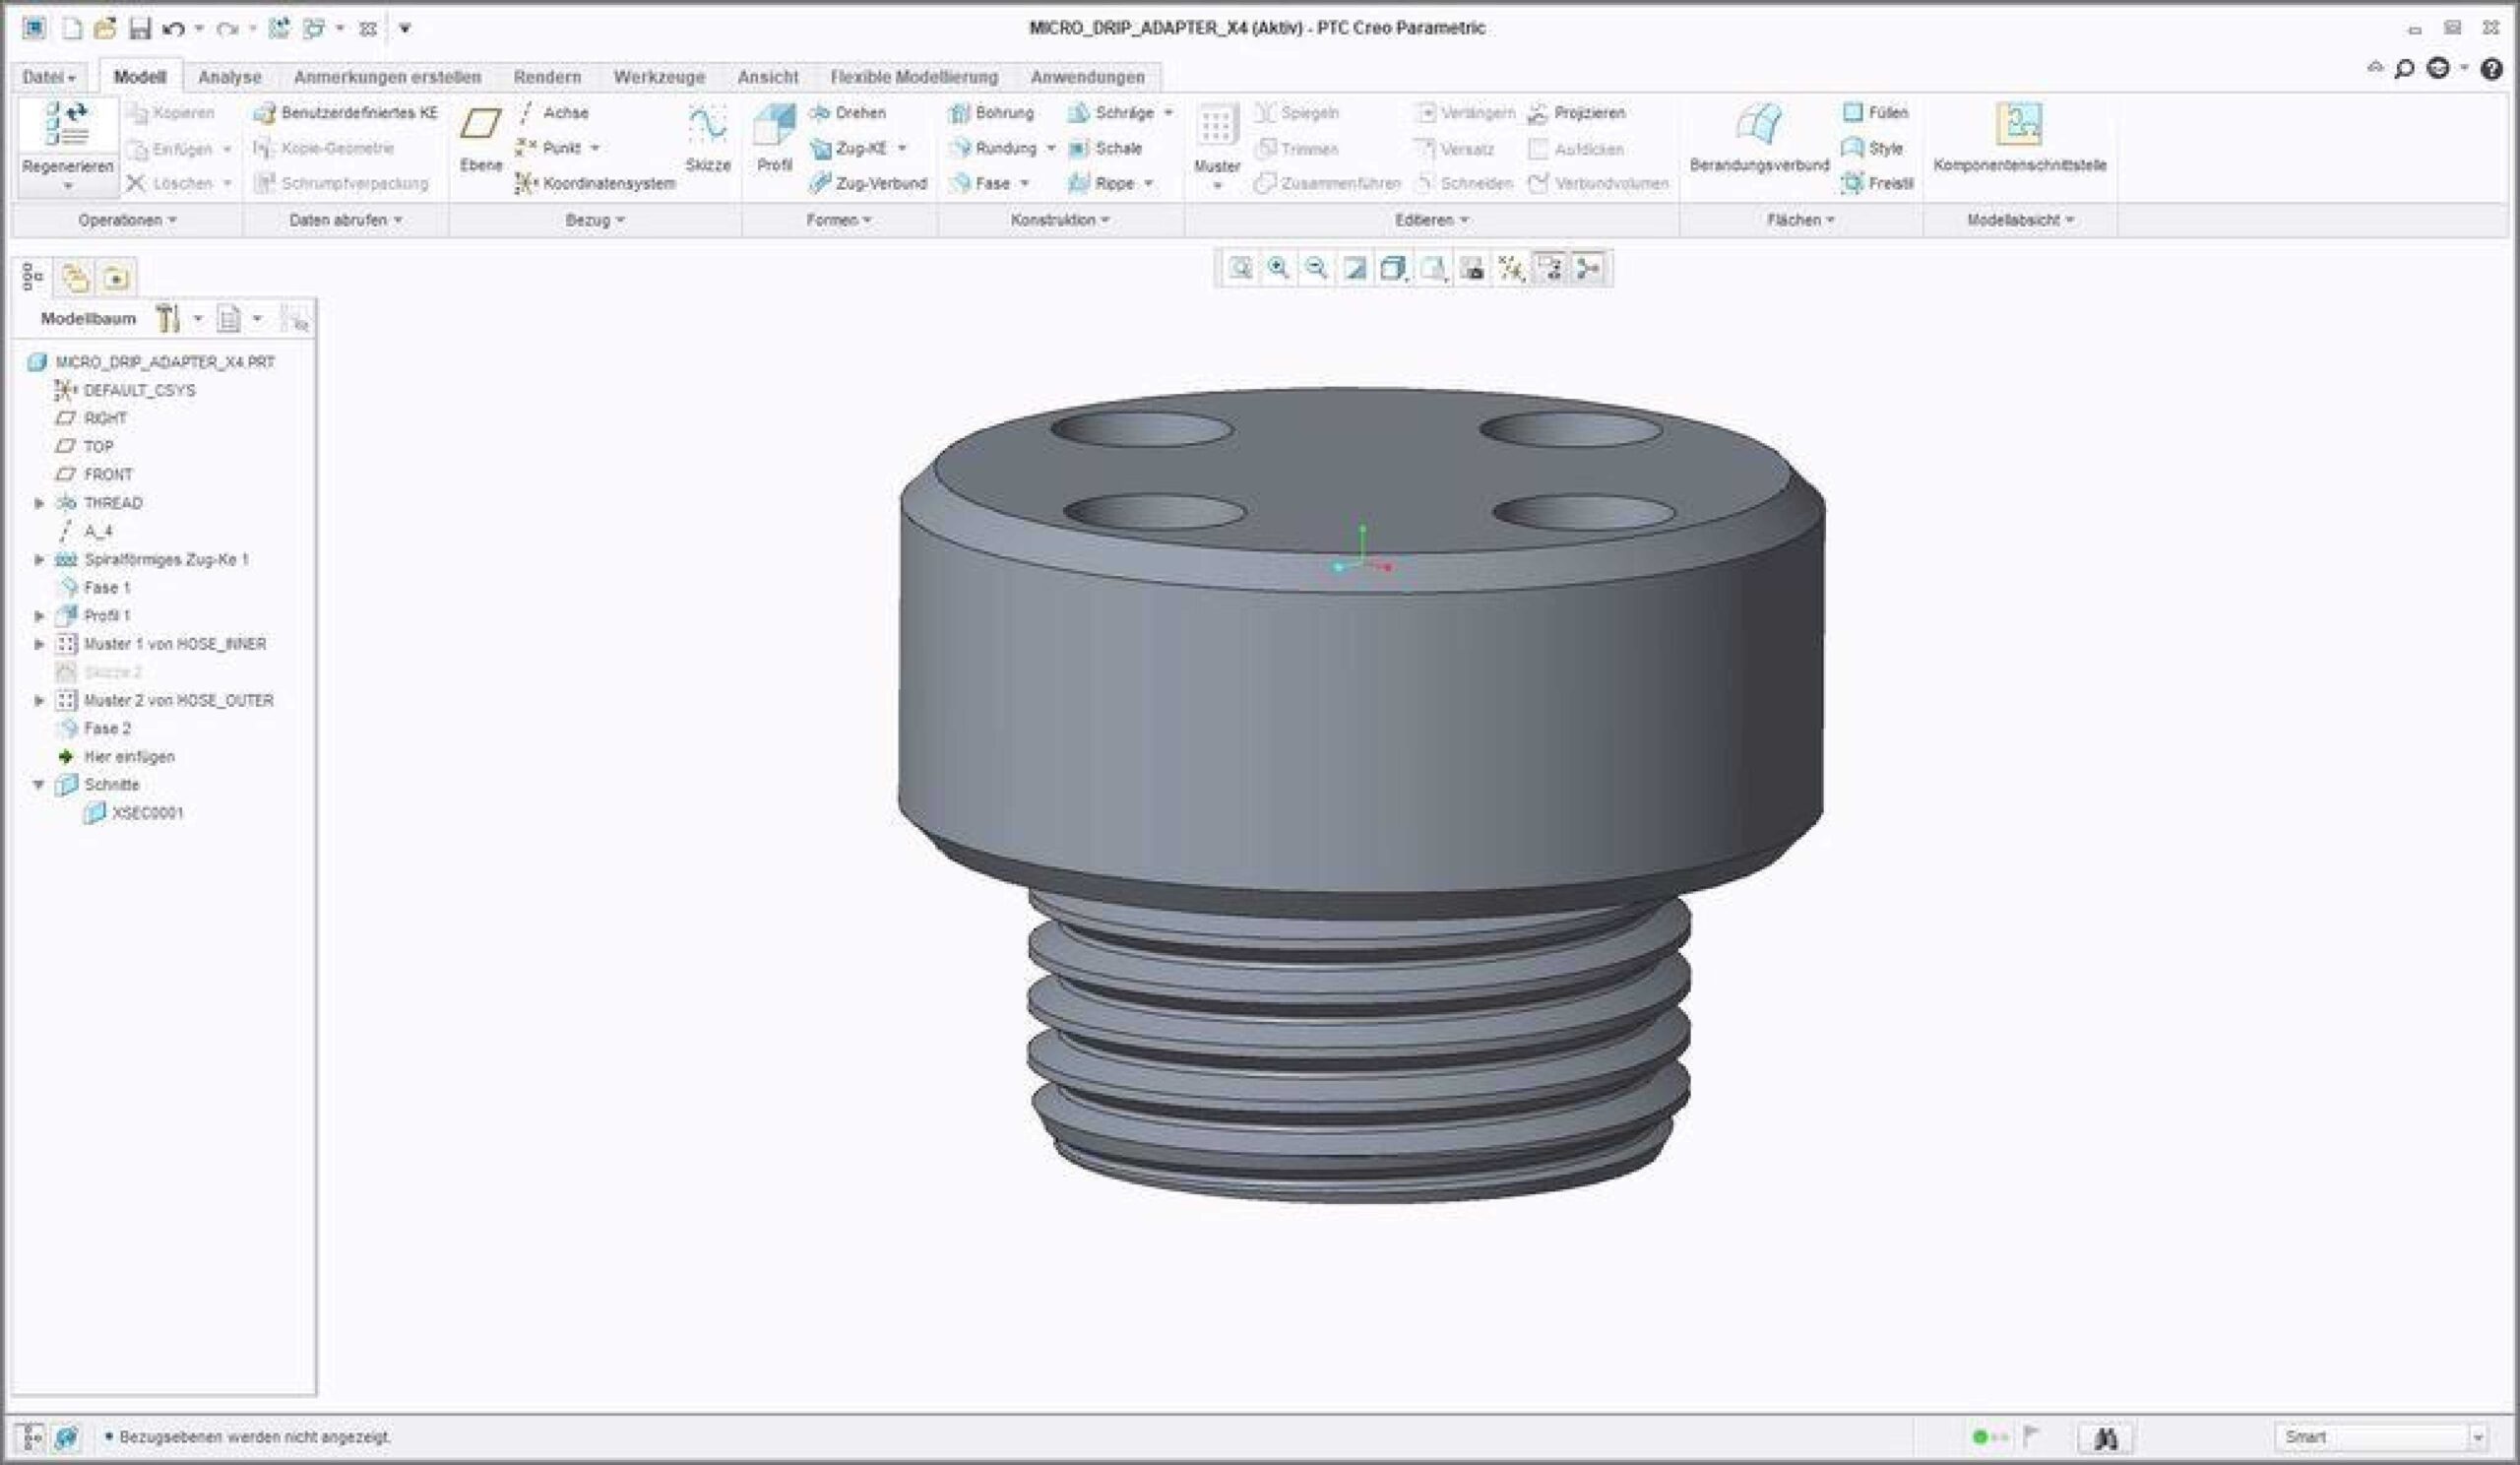The width and height of the screenshot is (2520, 1465).
Task: Switch to the Analyse tab
Action: 229,77
